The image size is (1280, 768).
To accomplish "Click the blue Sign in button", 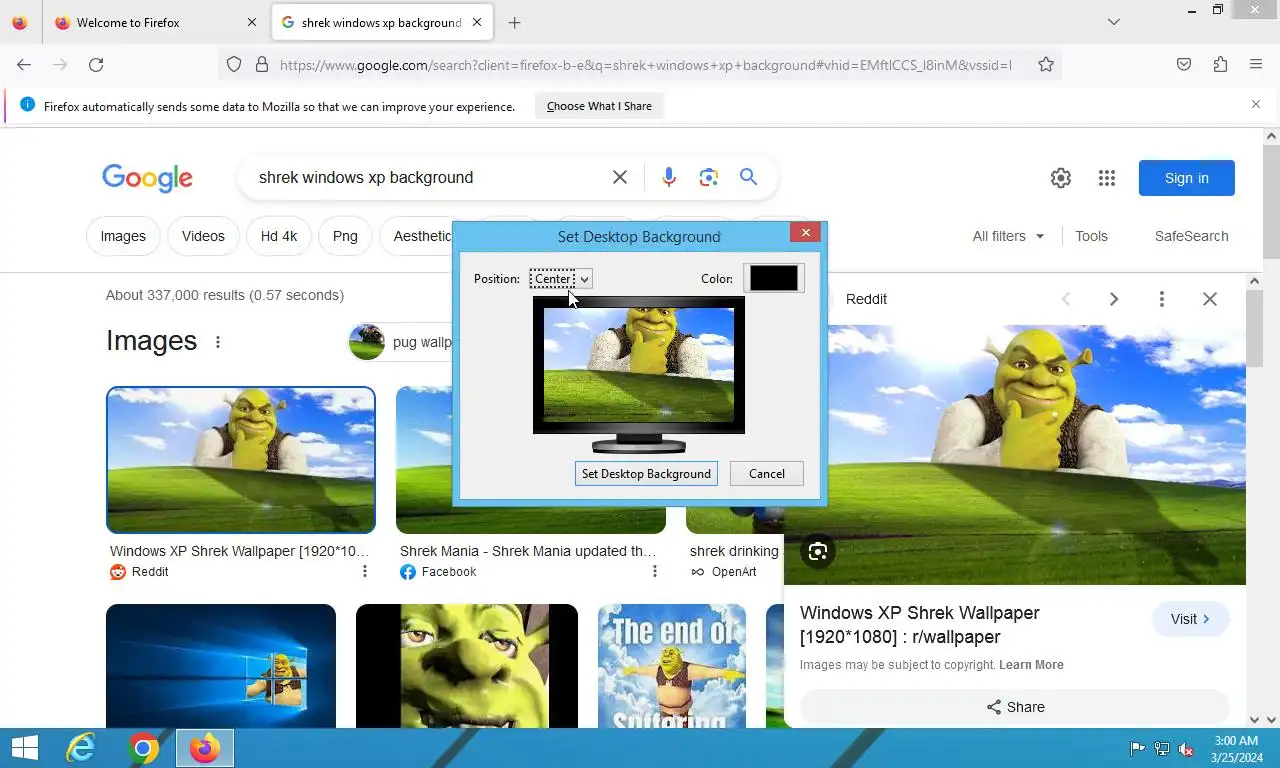I will tap(1186, 178).
